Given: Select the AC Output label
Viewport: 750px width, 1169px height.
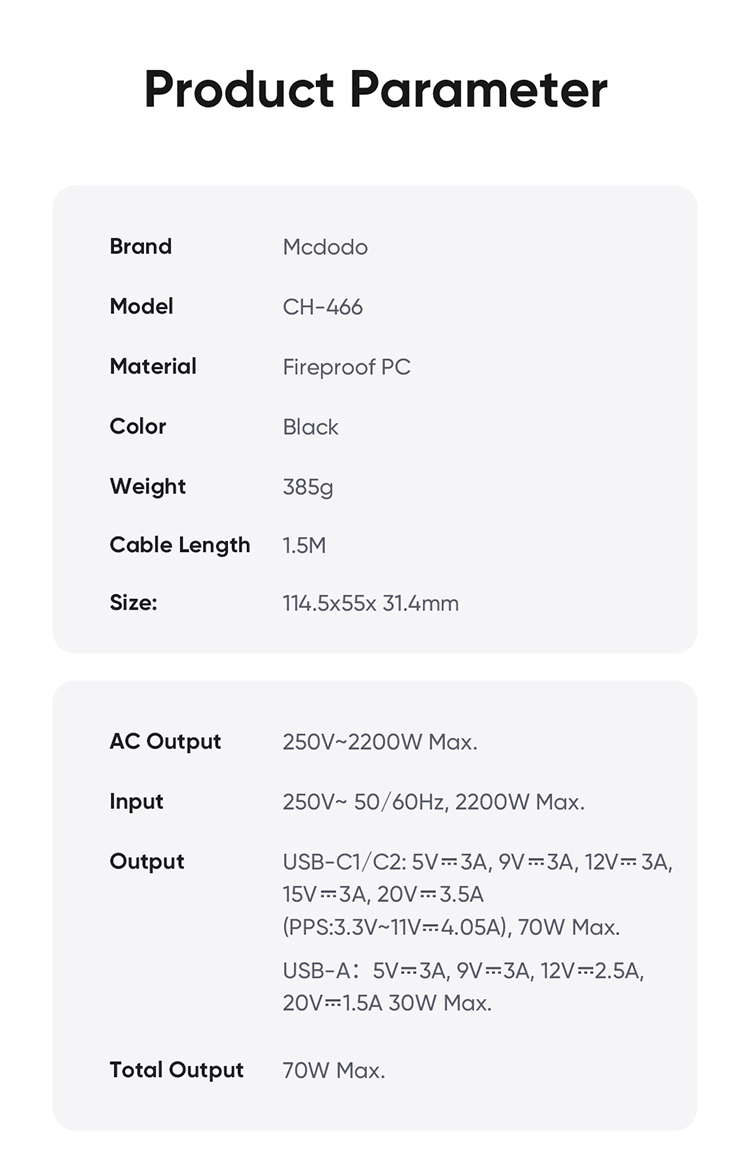Looking at the screenshot, I should (165, 741).
